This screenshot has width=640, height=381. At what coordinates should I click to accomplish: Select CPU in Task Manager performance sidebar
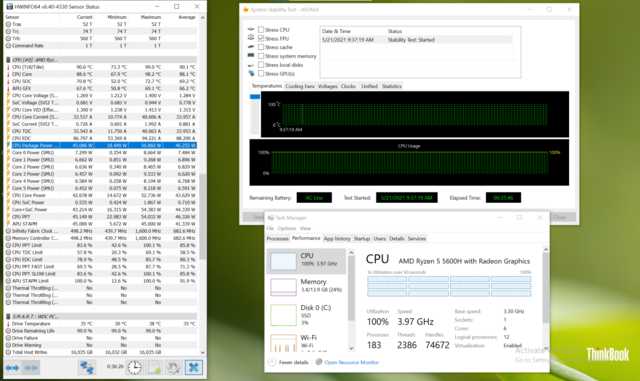pyautogui.click(x=307, y=261)
